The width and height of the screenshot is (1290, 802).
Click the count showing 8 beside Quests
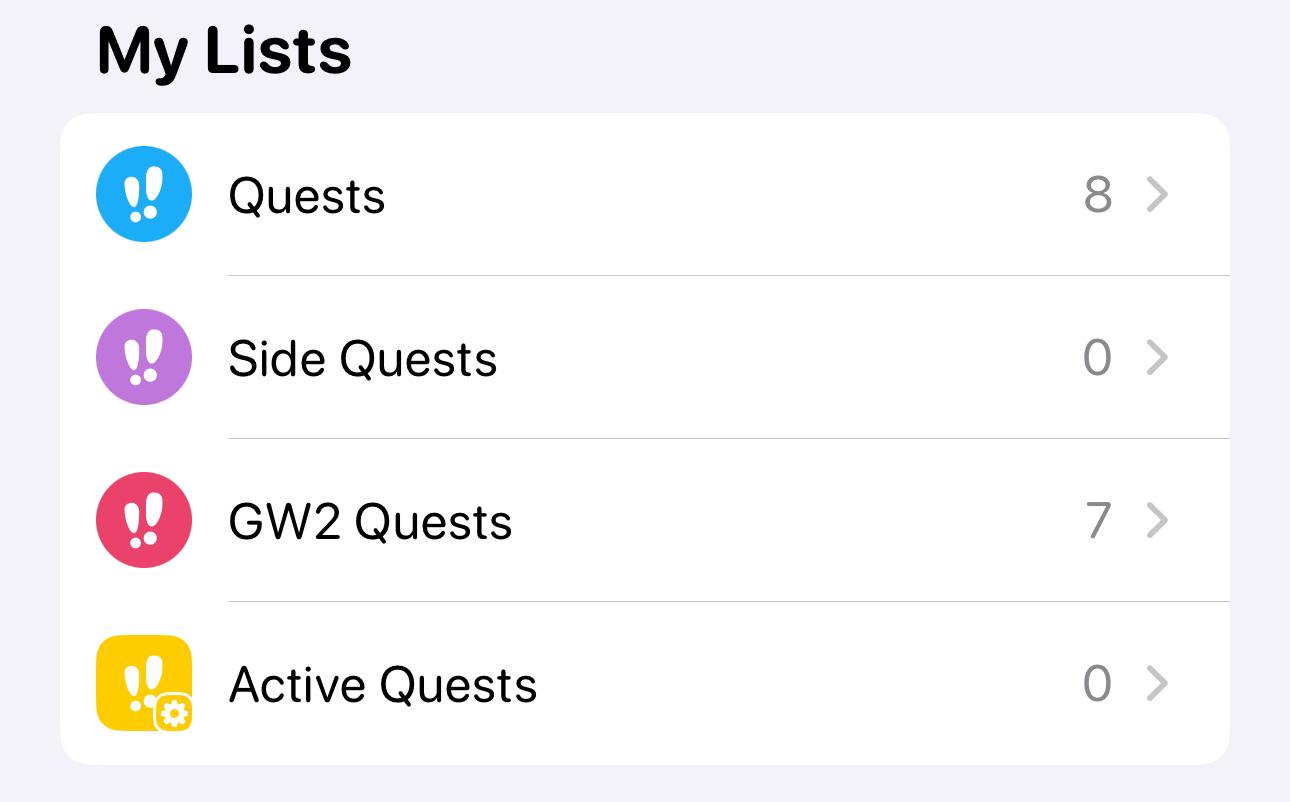coord(1098,195)
